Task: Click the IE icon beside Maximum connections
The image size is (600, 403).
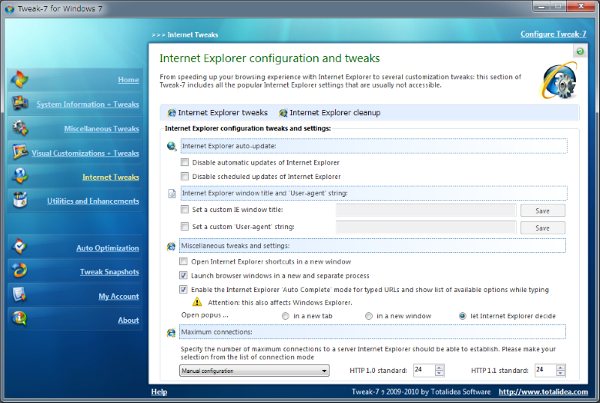Action: pyautogui.click(x=171, y=333)
